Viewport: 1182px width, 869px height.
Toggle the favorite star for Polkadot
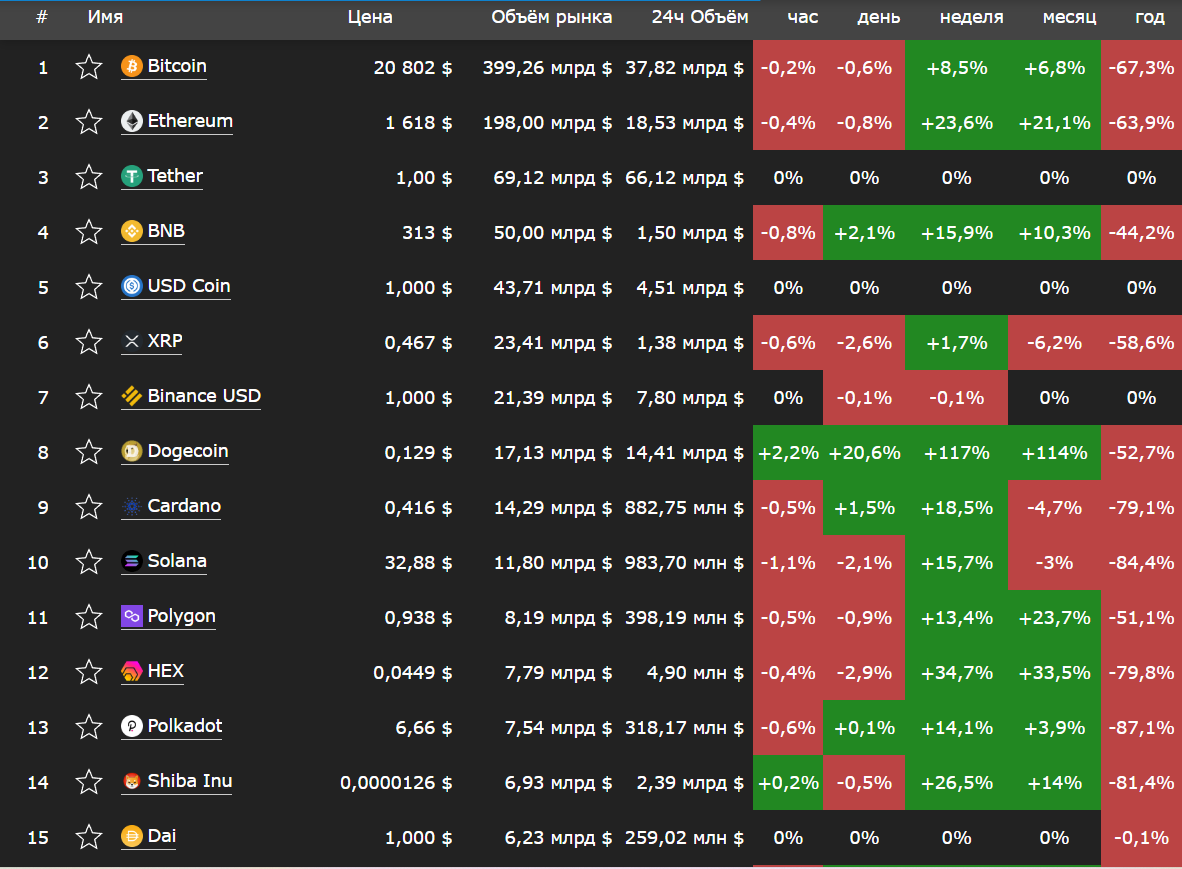[89, 727]
